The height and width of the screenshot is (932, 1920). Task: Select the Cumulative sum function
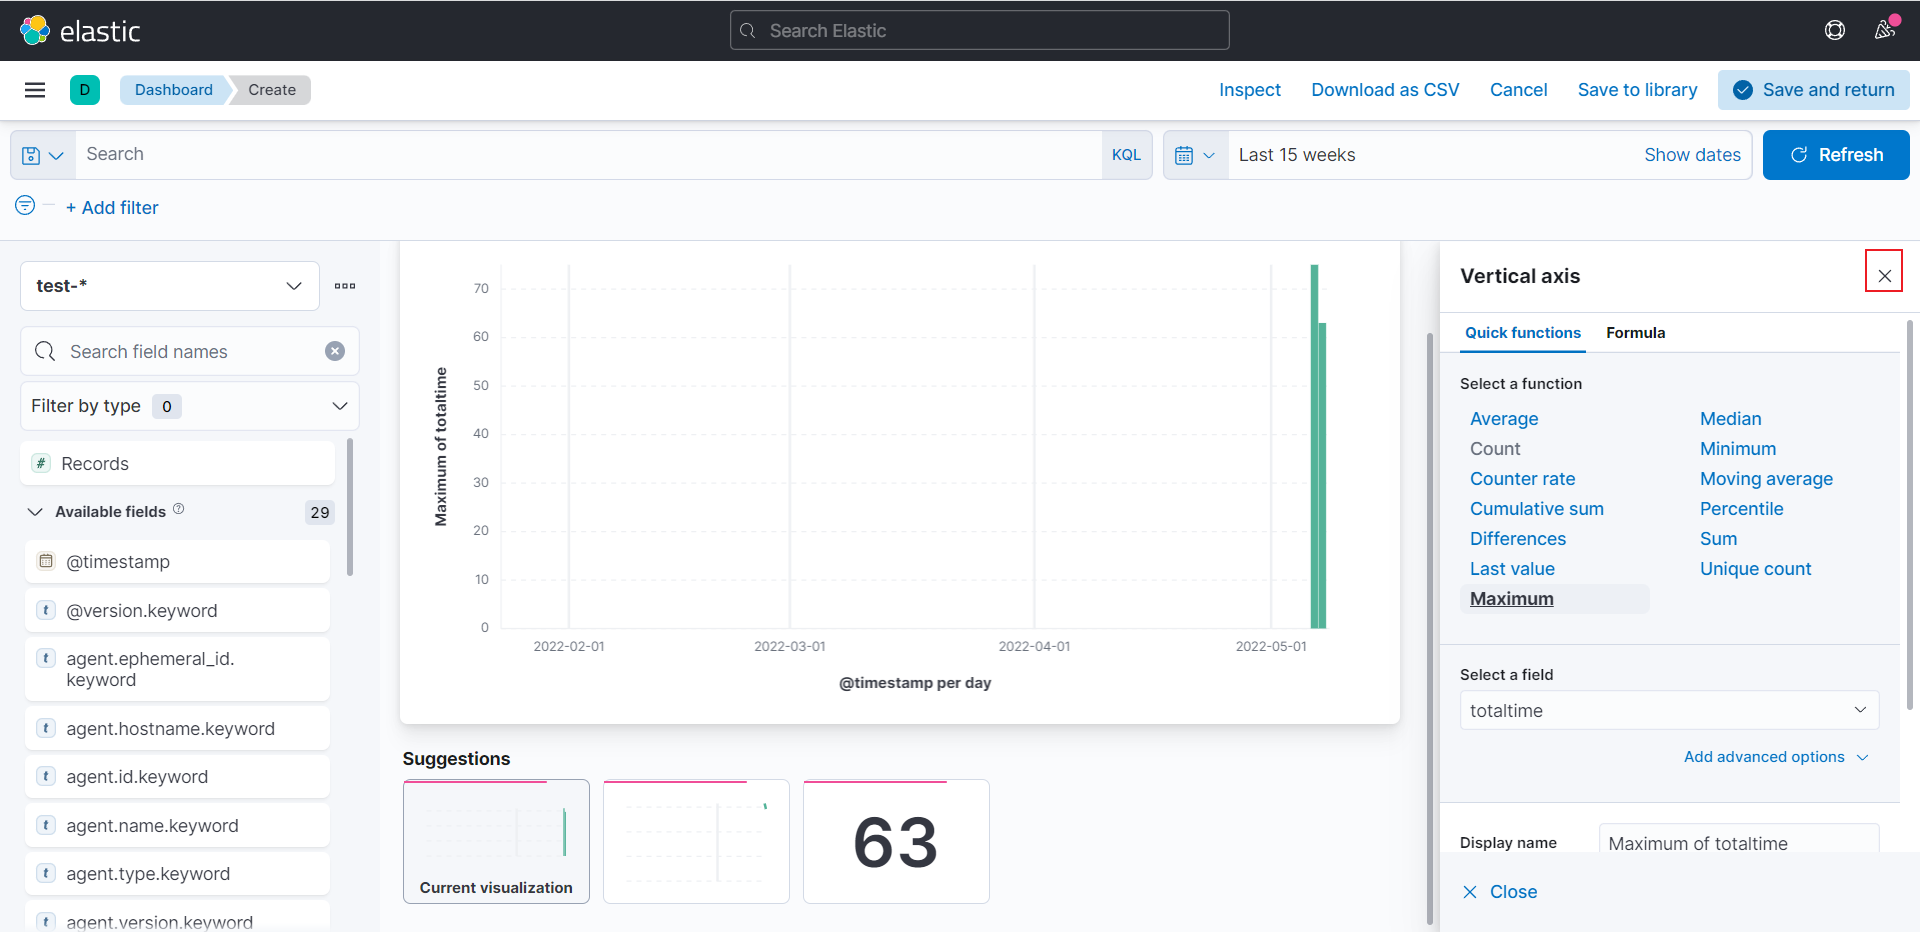point(1537,509)
